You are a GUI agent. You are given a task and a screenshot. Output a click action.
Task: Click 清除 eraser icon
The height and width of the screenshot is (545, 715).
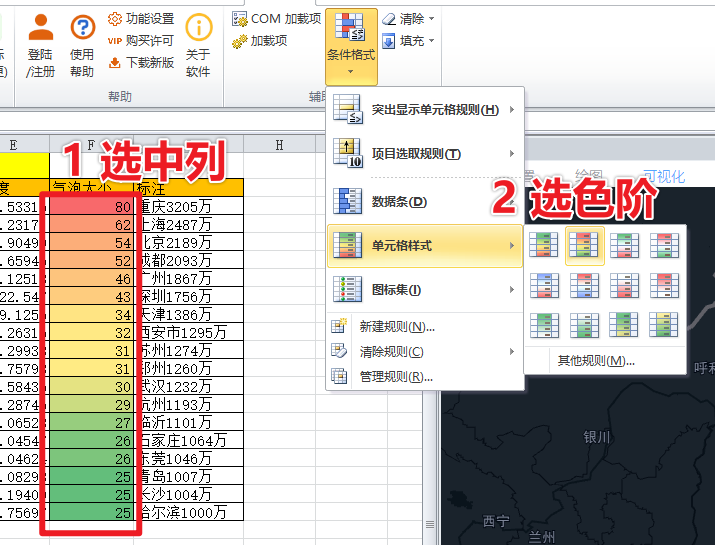[x=389, y=19]
